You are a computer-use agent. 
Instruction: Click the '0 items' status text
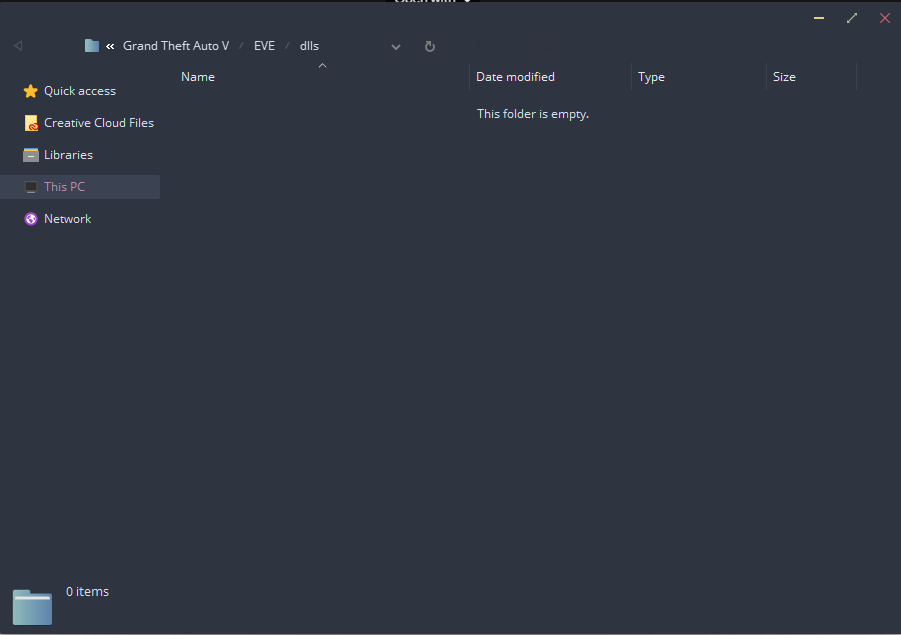click(87, 591)
